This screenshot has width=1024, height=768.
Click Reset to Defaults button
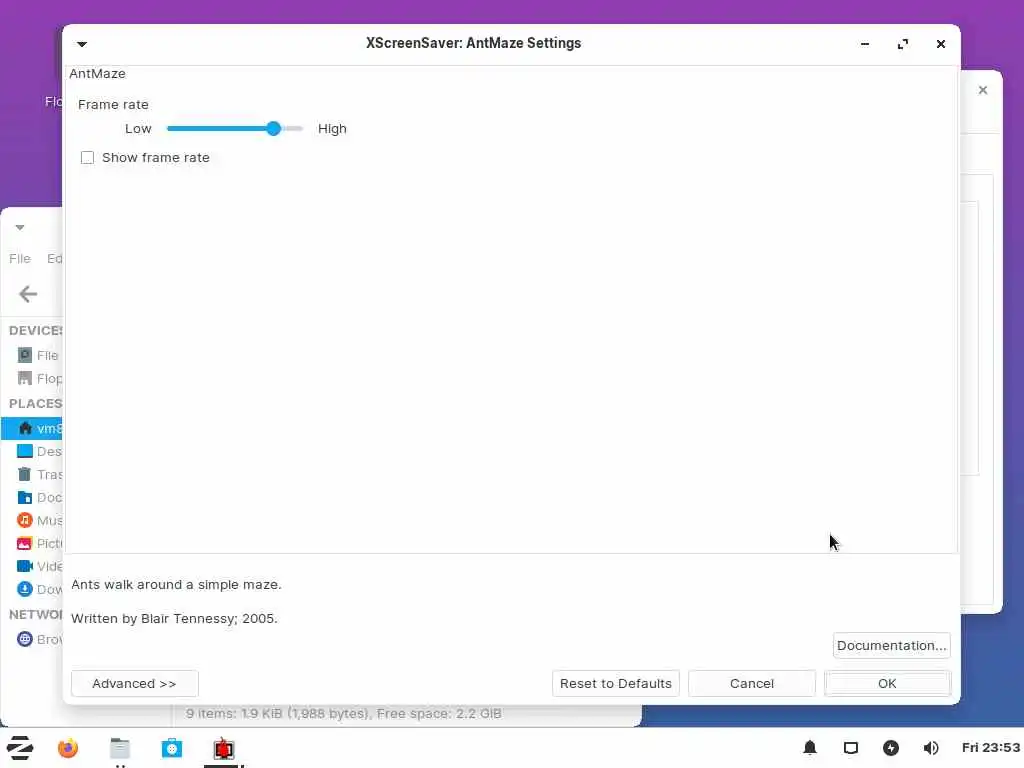click(x=616, y=683)
